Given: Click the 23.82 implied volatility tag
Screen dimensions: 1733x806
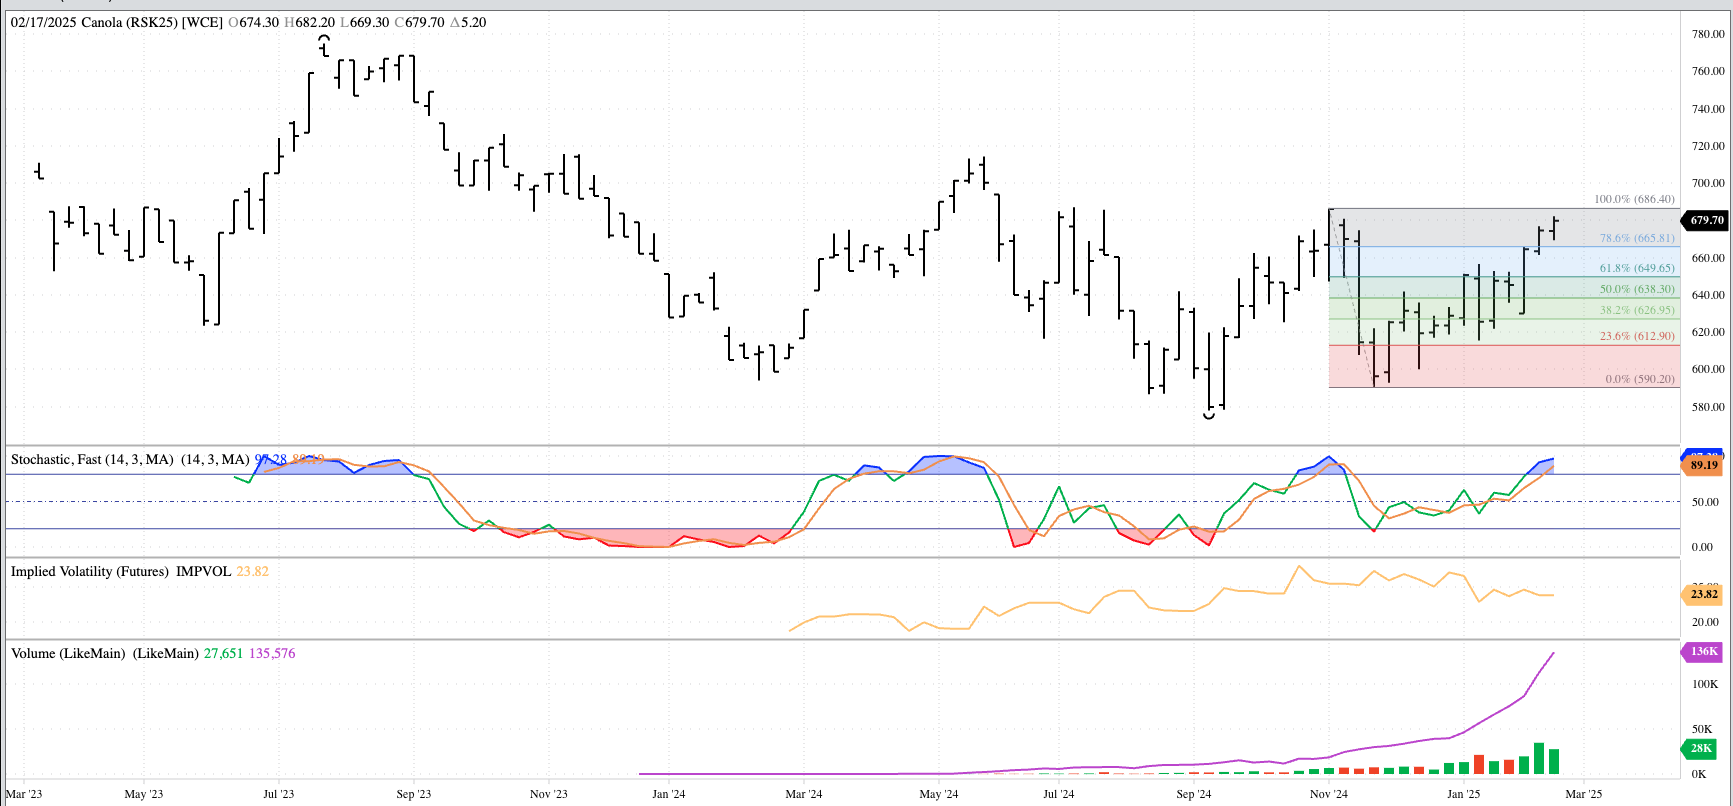Looking at the screenshot, I should [x=1704, y=594].
